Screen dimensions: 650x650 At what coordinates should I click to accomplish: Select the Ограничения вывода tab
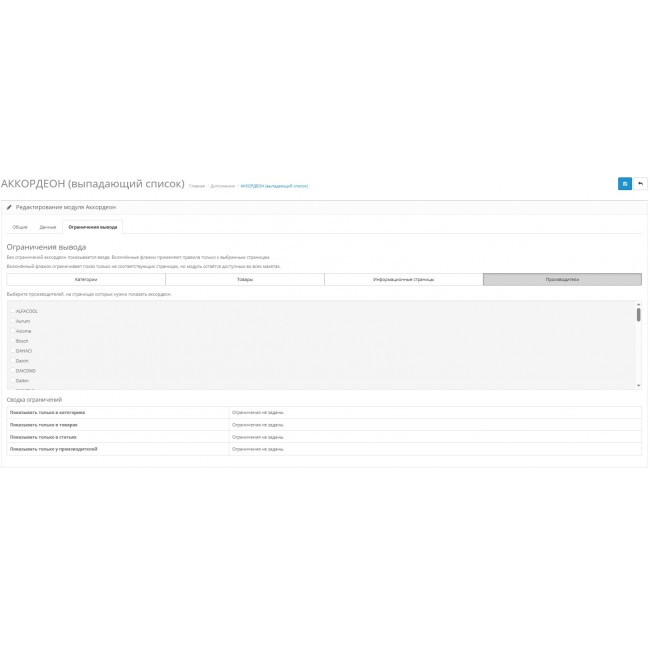tap(92, 227)
